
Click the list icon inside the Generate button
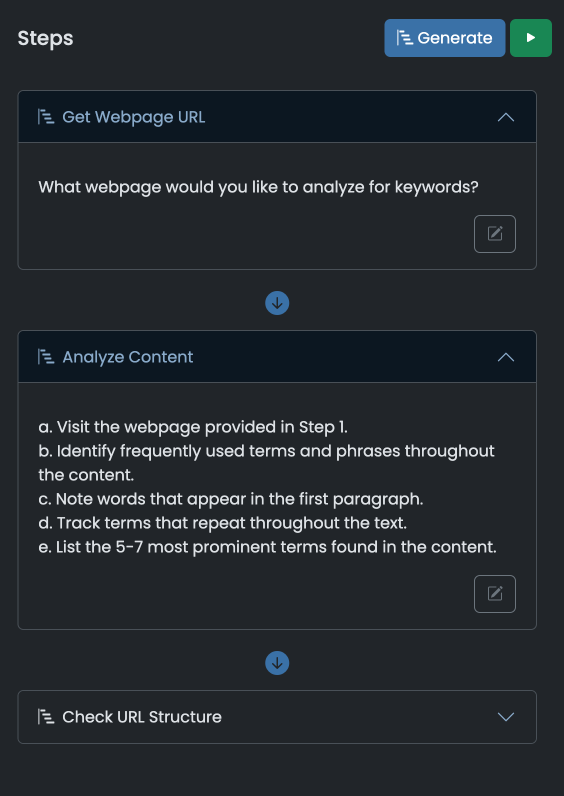[404, 38]
